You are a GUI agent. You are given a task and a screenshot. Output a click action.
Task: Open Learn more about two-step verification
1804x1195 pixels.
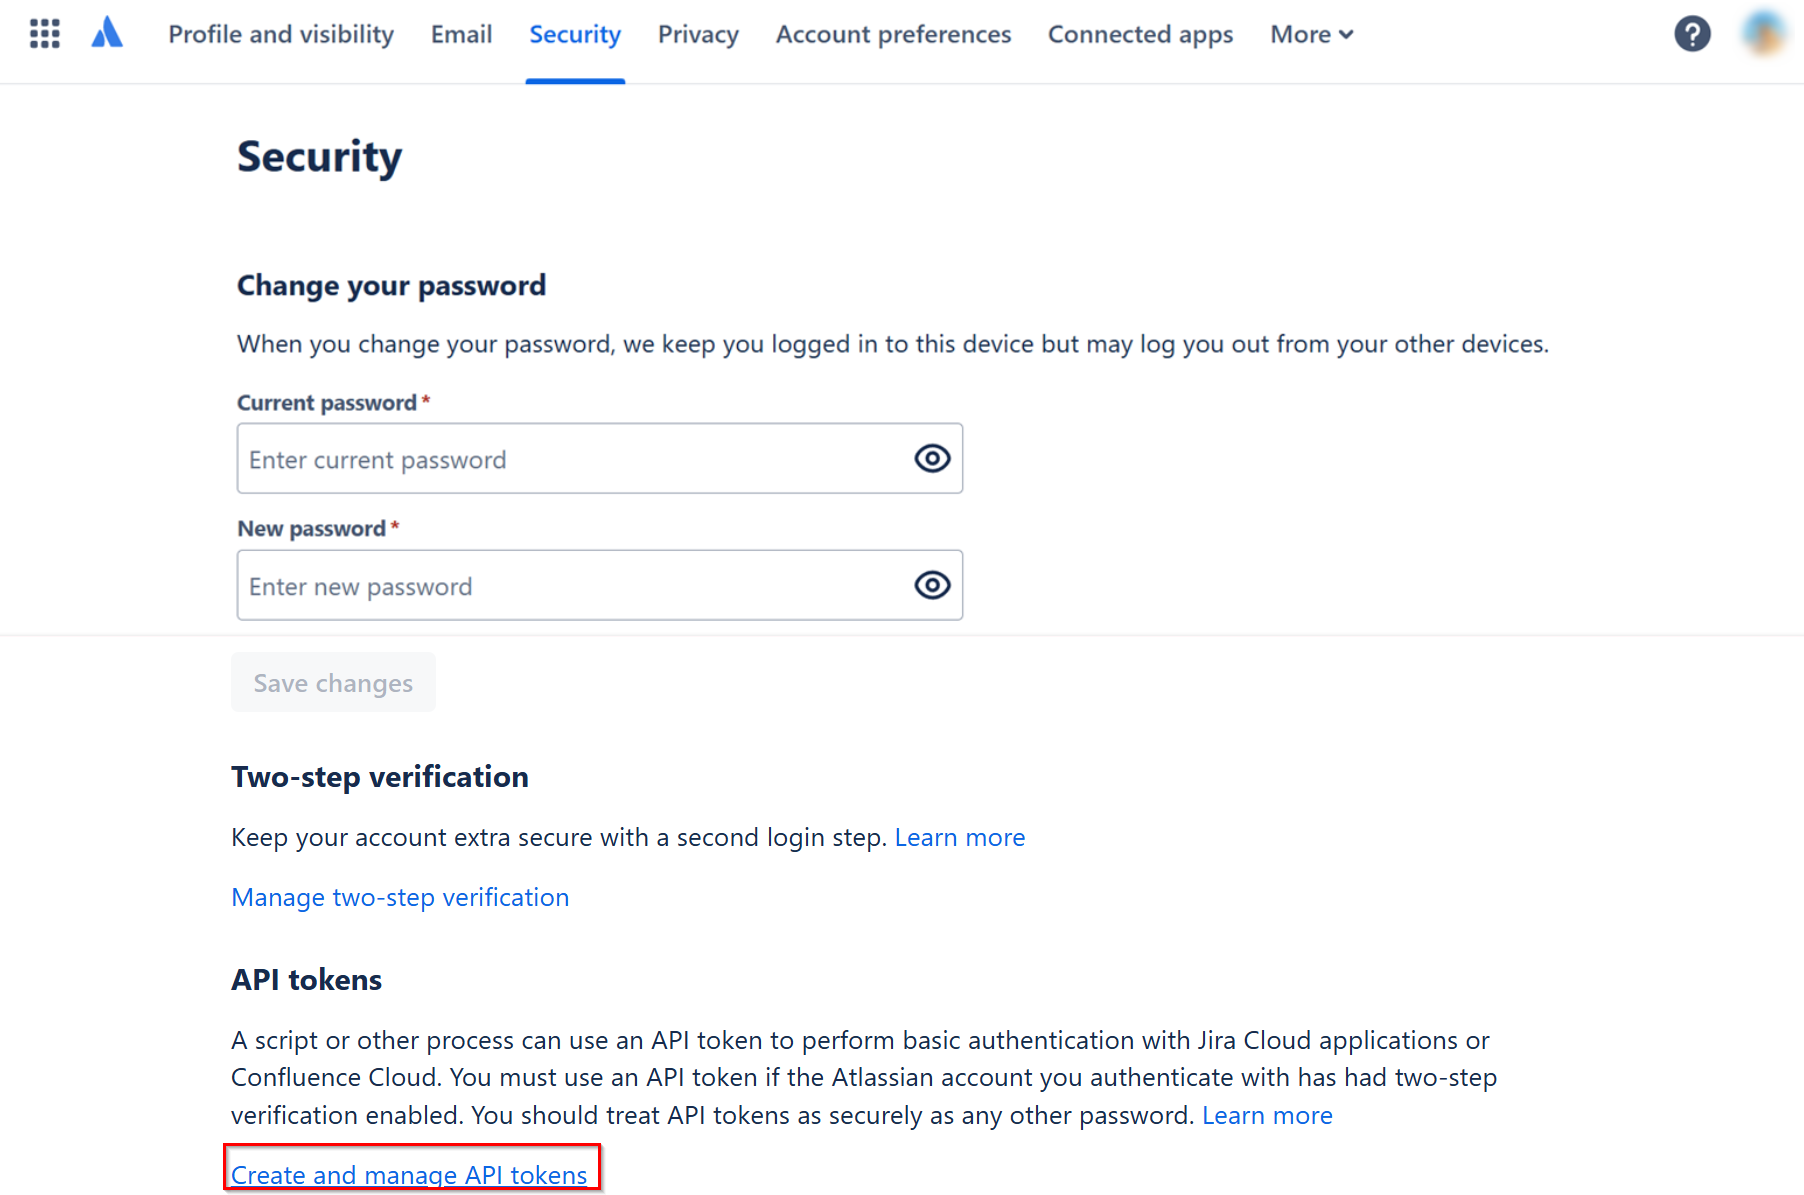(x=959, y=837)
